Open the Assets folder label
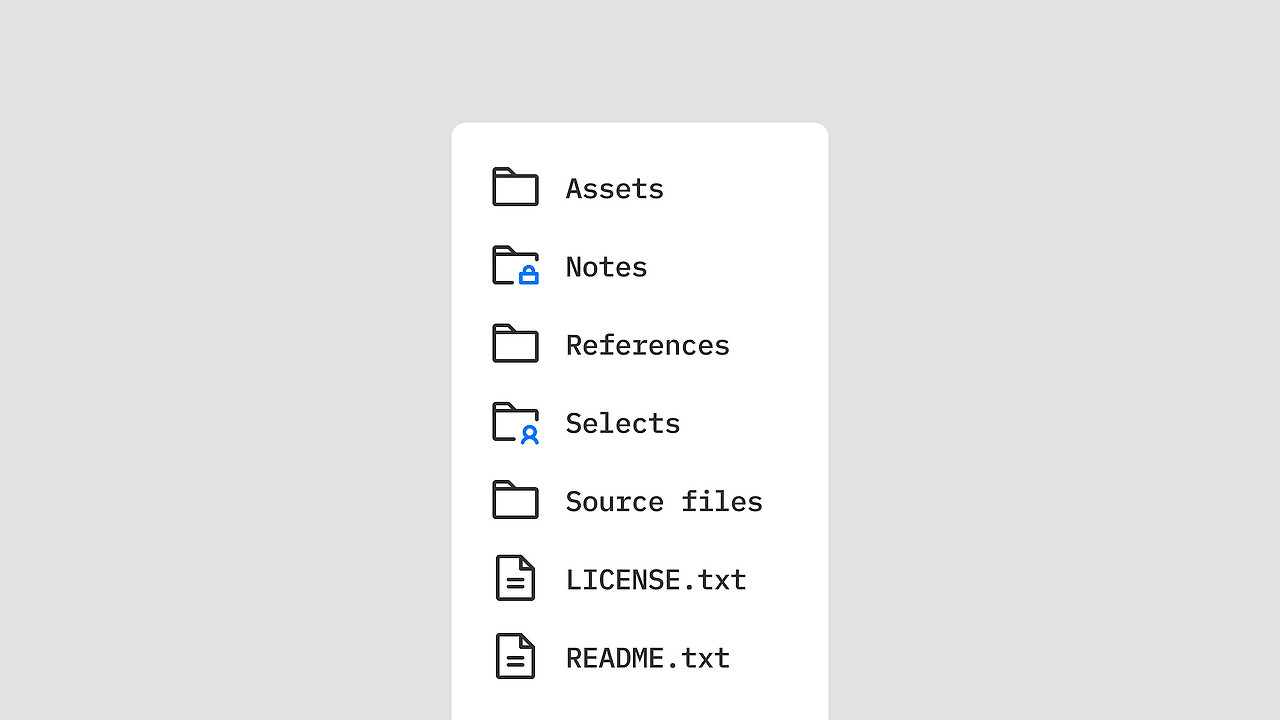1280x720 pixels. click(615, 188)
